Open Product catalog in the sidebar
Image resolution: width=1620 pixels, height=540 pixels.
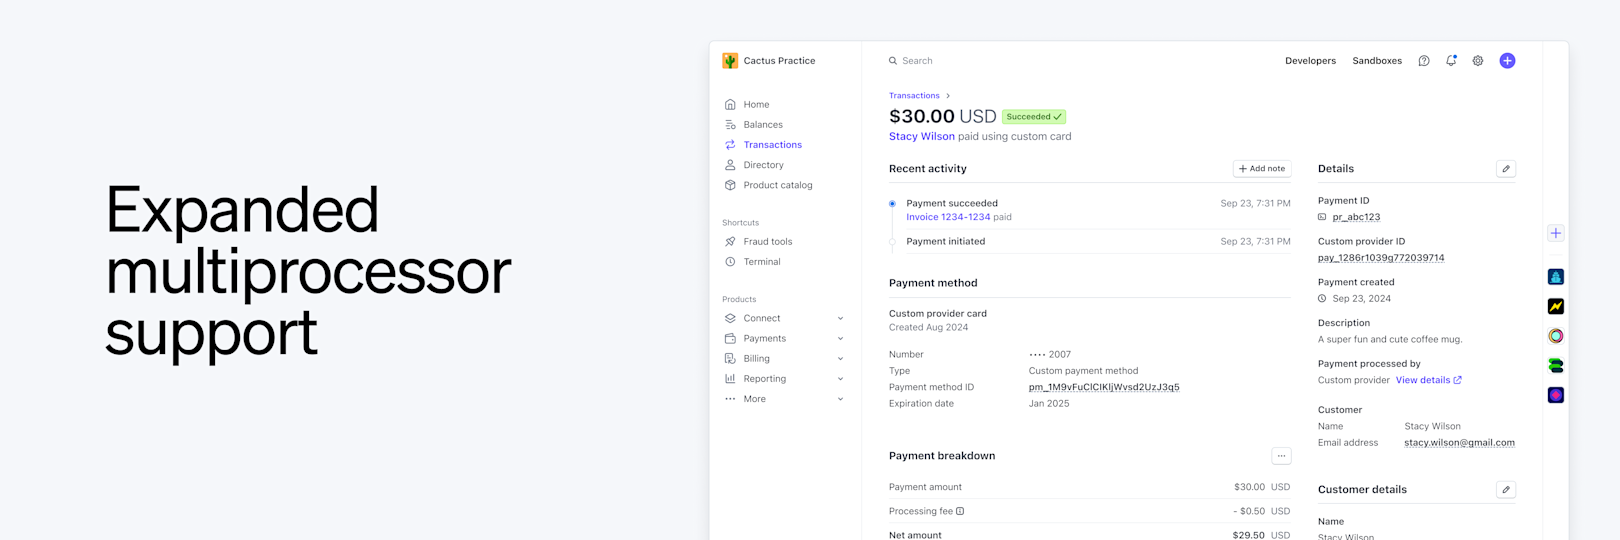(x=778, y=185)
